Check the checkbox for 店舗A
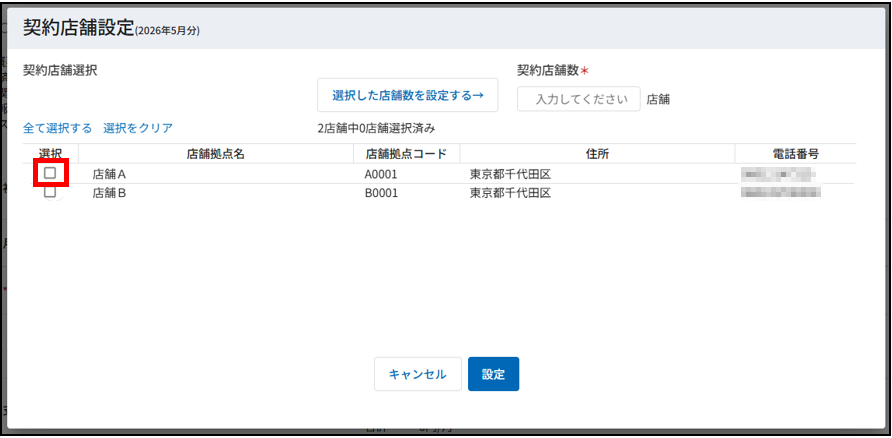This screenshot has height=438, width=892. coord(50,173)
